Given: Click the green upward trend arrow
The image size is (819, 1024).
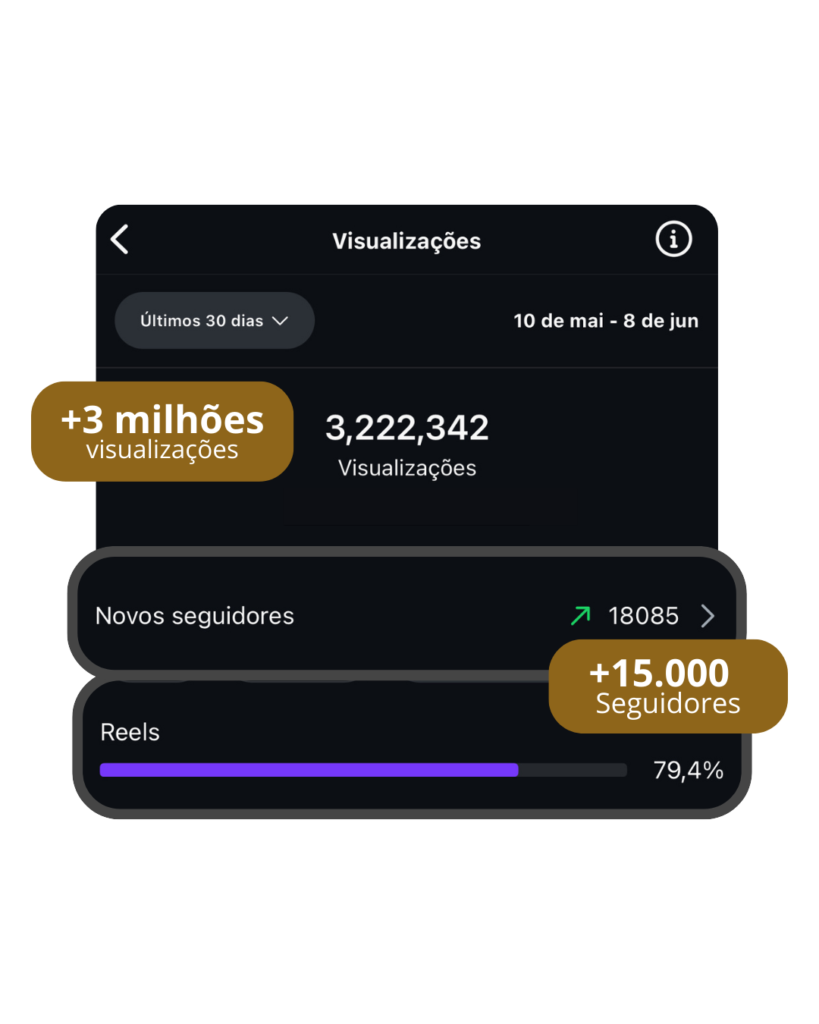Looking at the screenshot, I should [580, 616].
